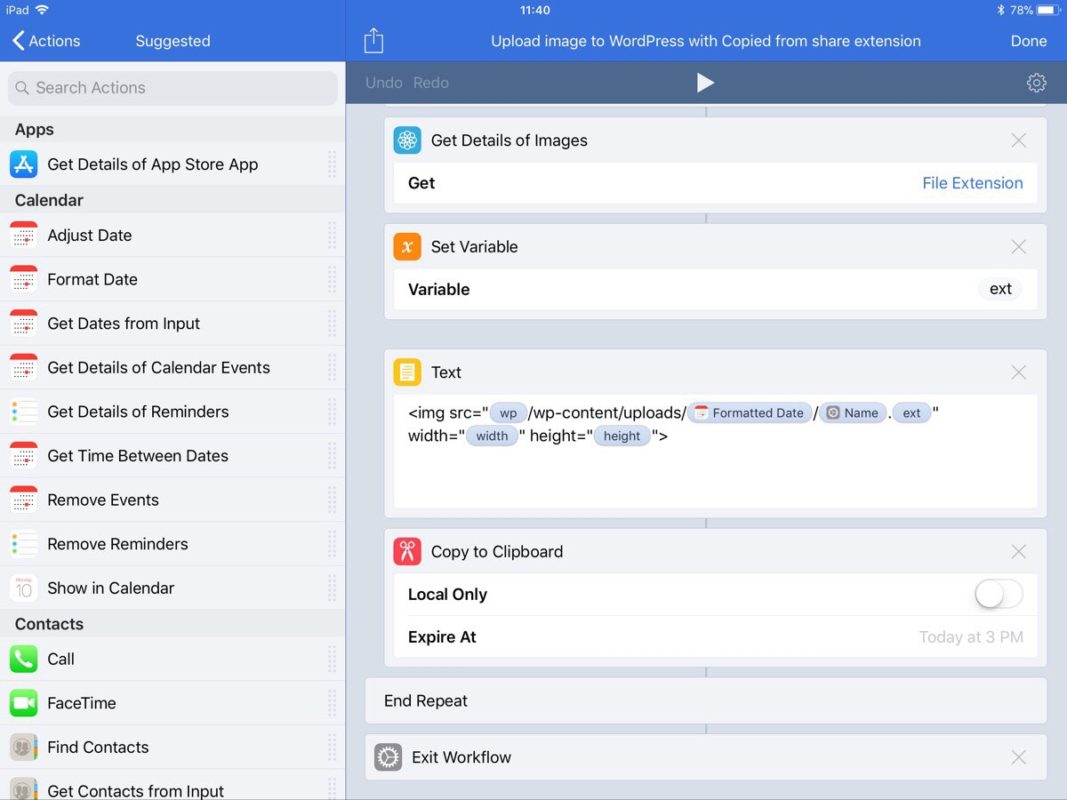
Task: Tap the wp variable token
Action: point(508,413)
